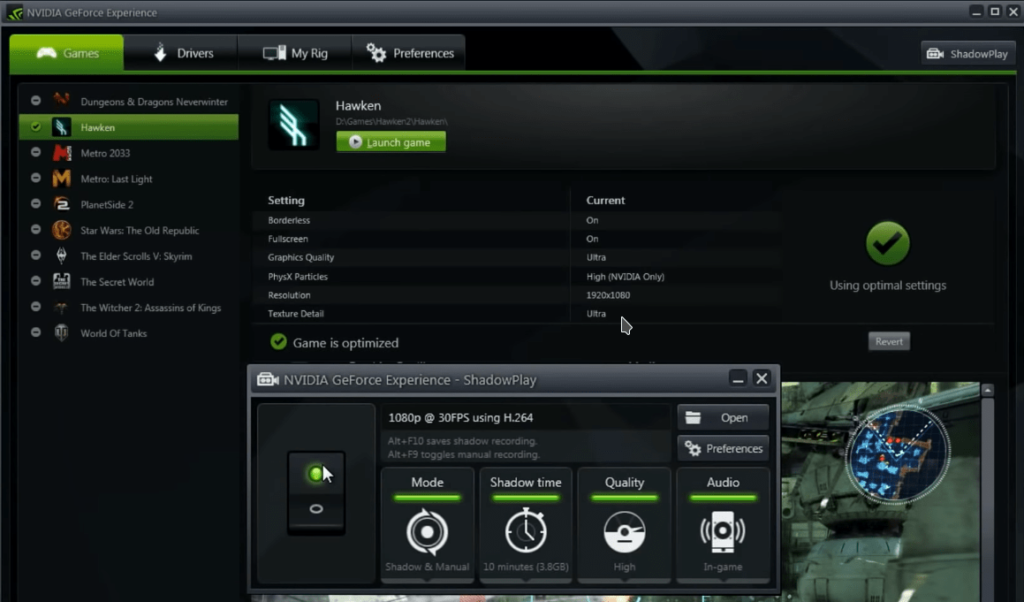Click status circle beside World Of Tanks
The height and width of the screenshot is (602, 1024).
36,332
